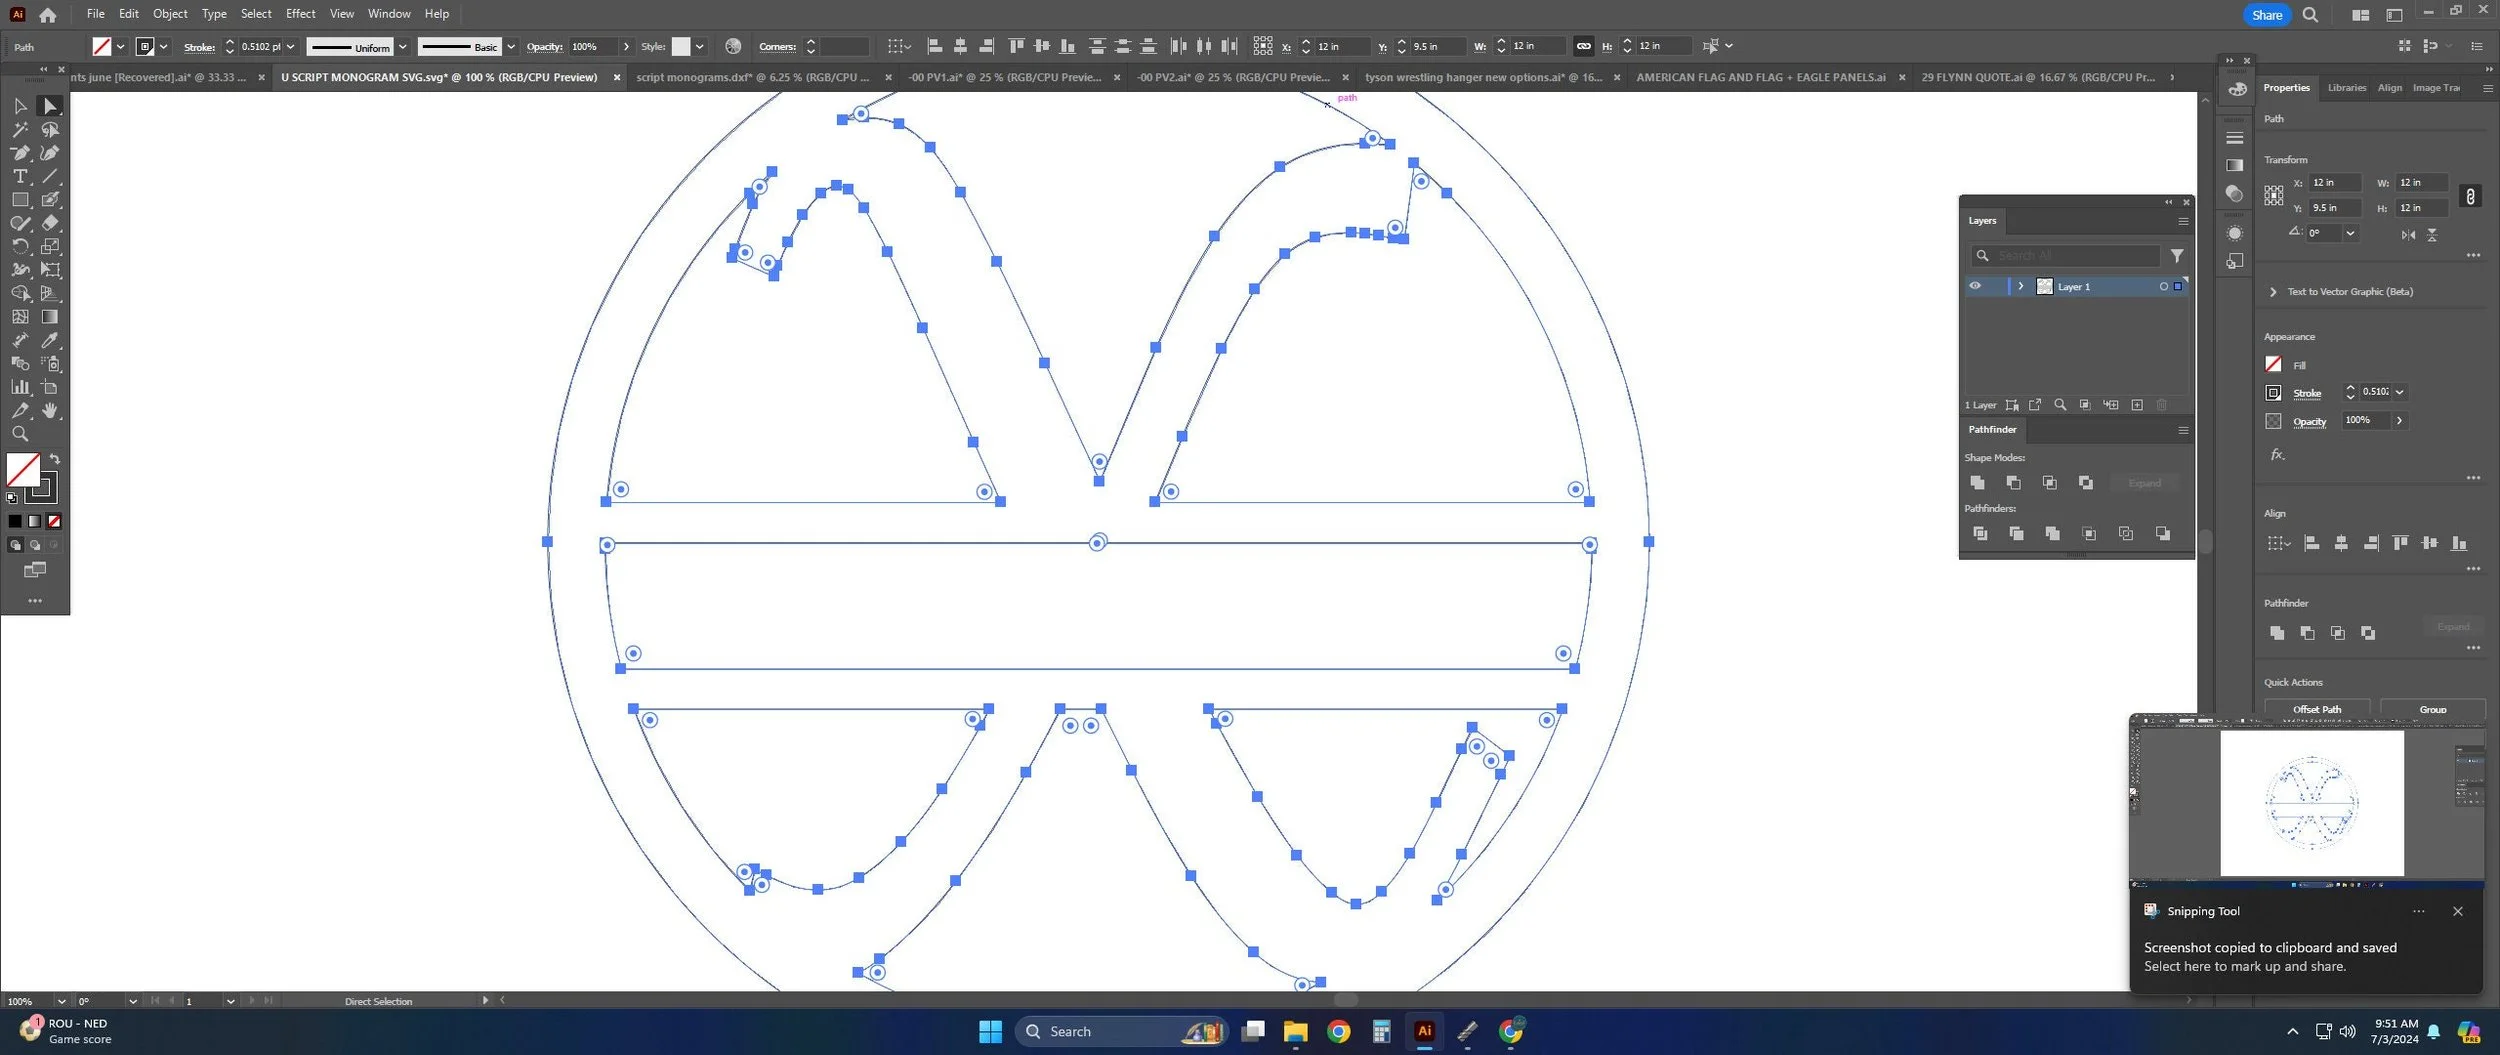Toggle Flip Horizontal in Transform section
Screen dimensions: 2500x1055
coord(2408,234)
